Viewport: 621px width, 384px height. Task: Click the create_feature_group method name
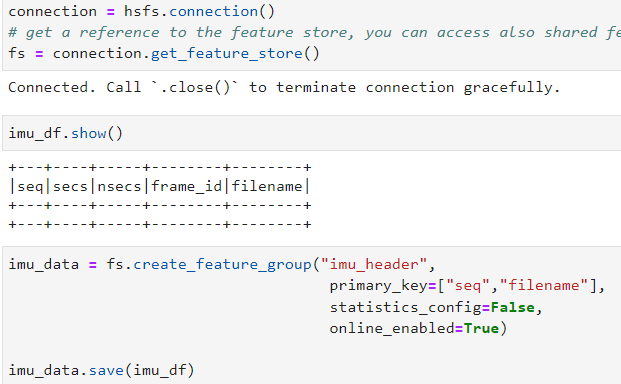point(222,264)
